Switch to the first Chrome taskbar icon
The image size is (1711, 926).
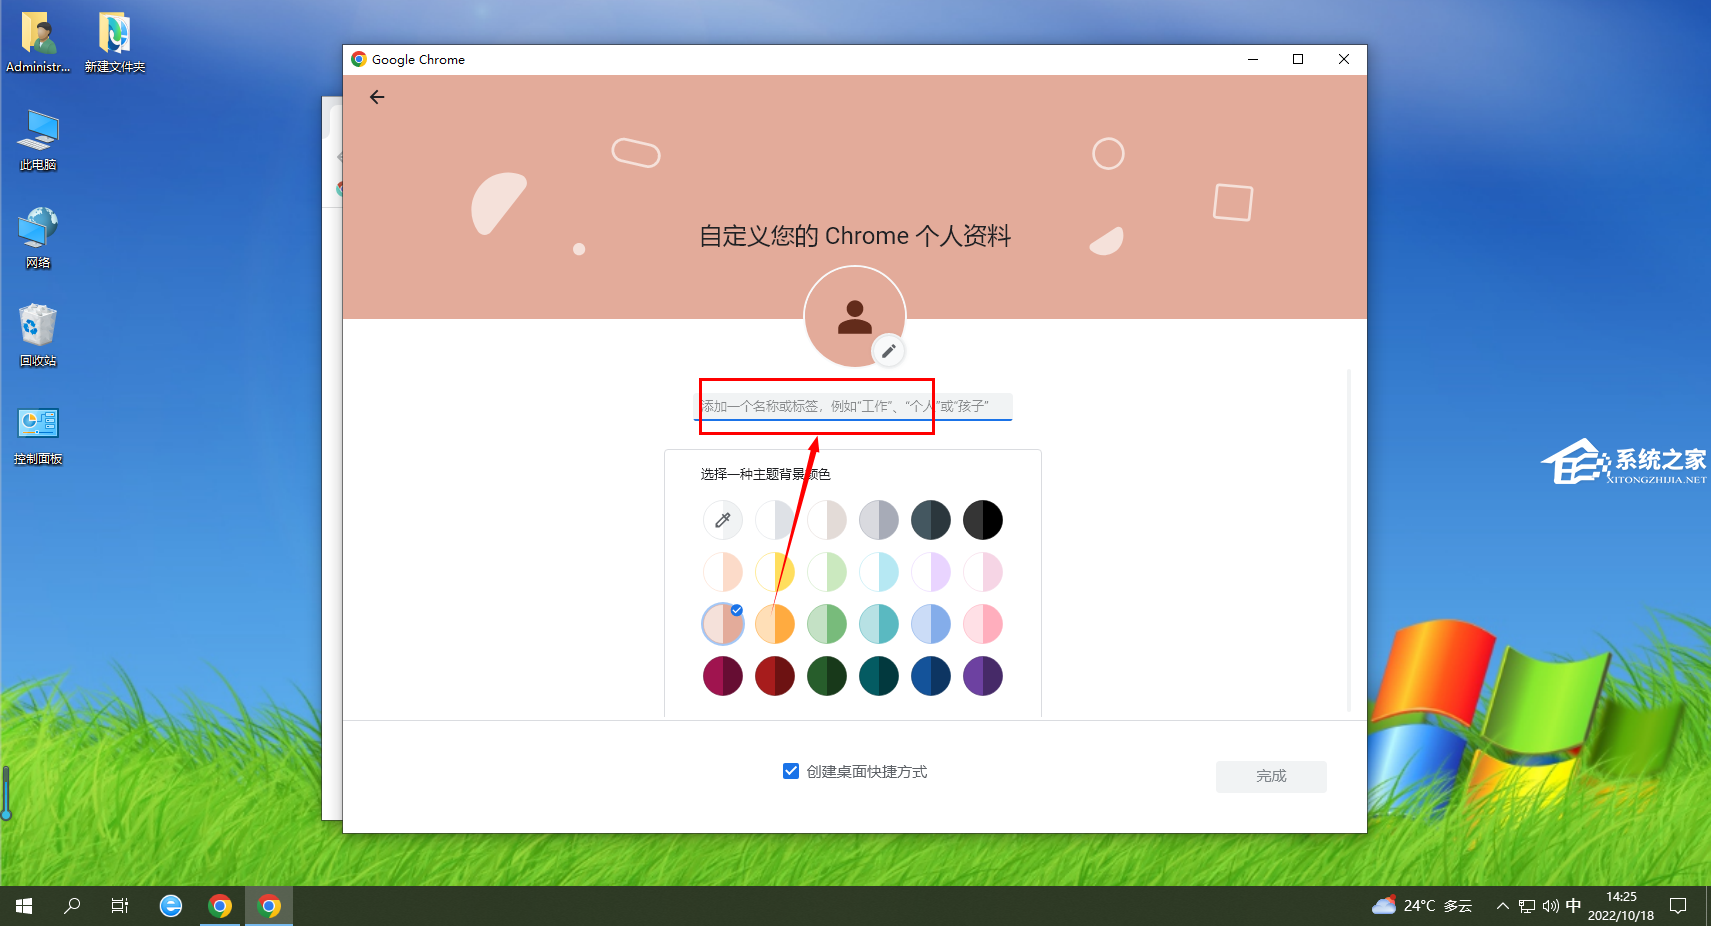pos(220,906)
